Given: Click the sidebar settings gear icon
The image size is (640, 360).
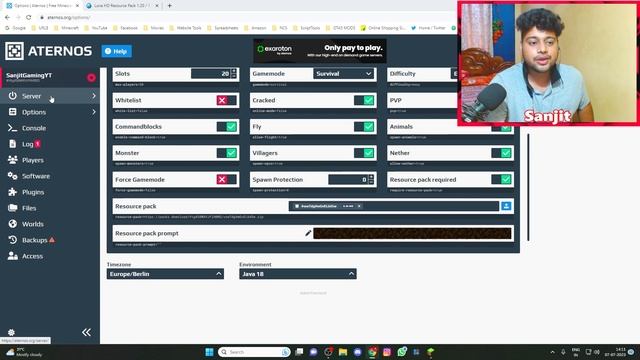Looking at the screenshot, I should [x=11, y=332].
